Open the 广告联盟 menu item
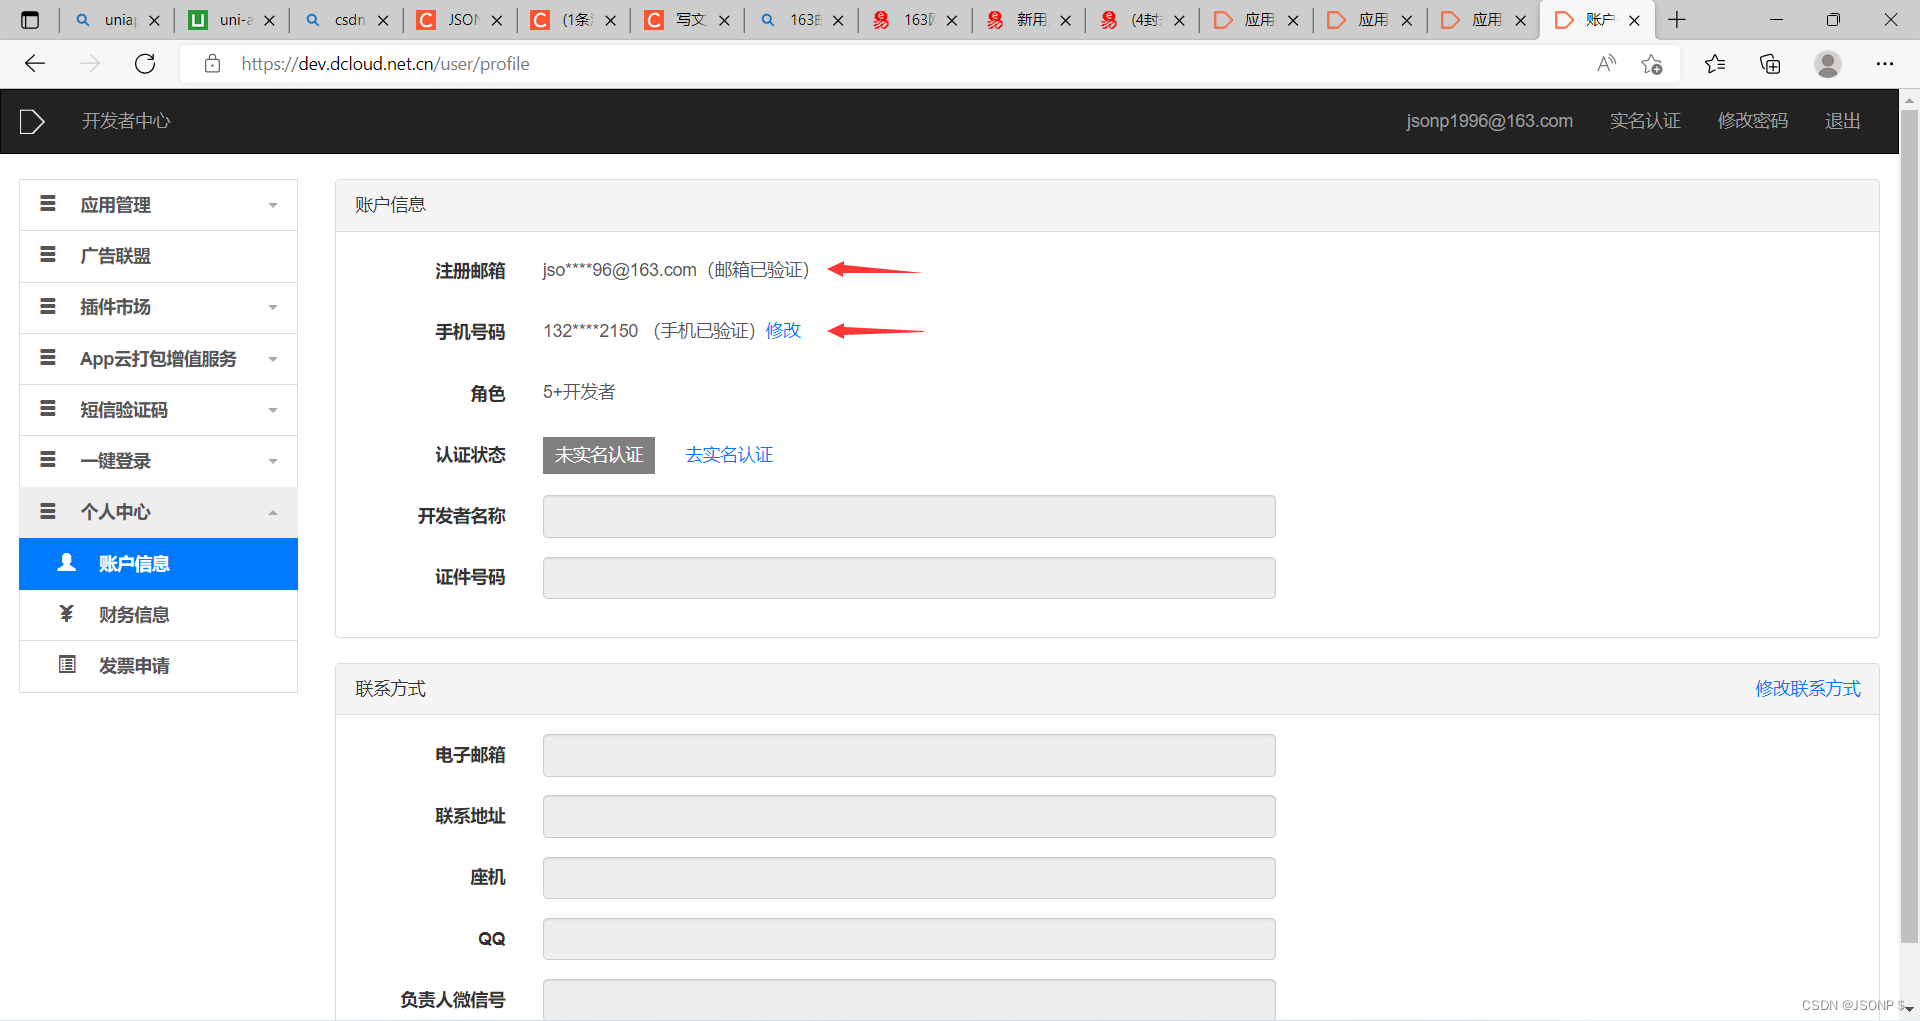The image size is (1920, 1021). (x=158, y=256)
